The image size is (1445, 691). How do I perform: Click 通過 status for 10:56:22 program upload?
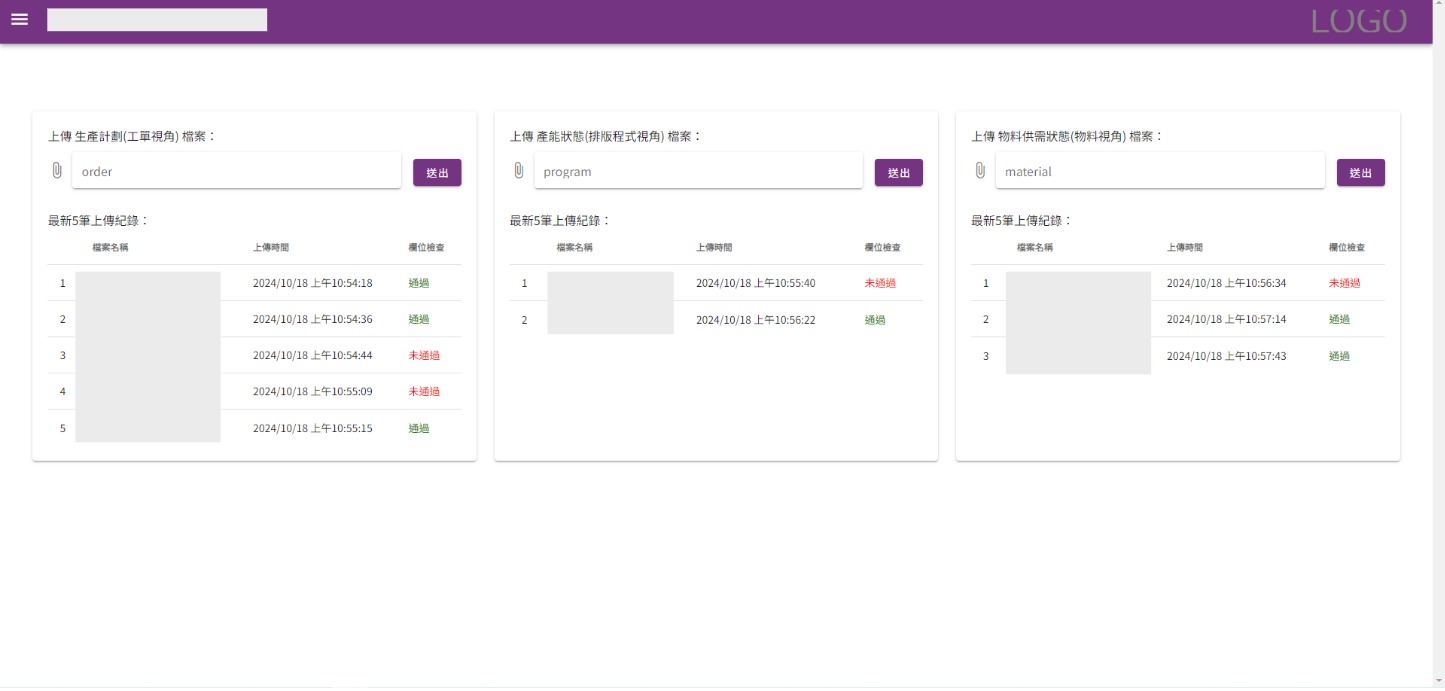[x=875, y=320]
